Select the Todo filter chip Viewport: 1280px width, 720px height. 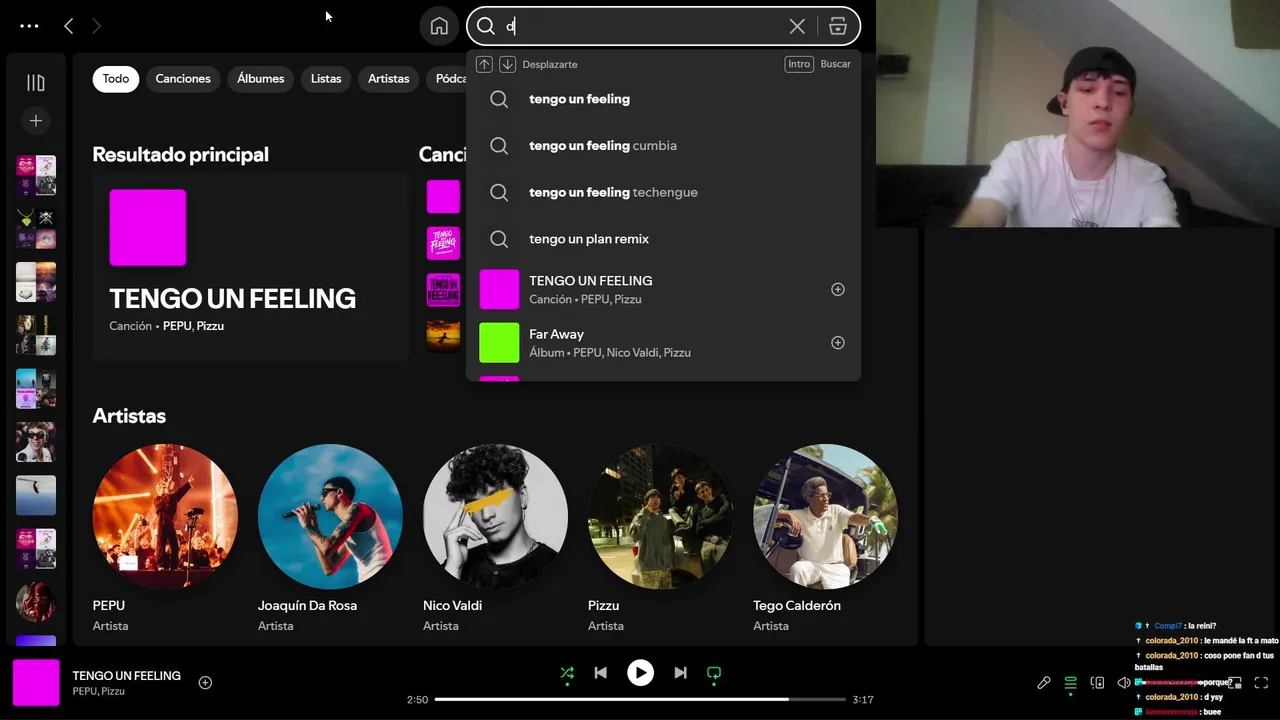pos(116,79)
